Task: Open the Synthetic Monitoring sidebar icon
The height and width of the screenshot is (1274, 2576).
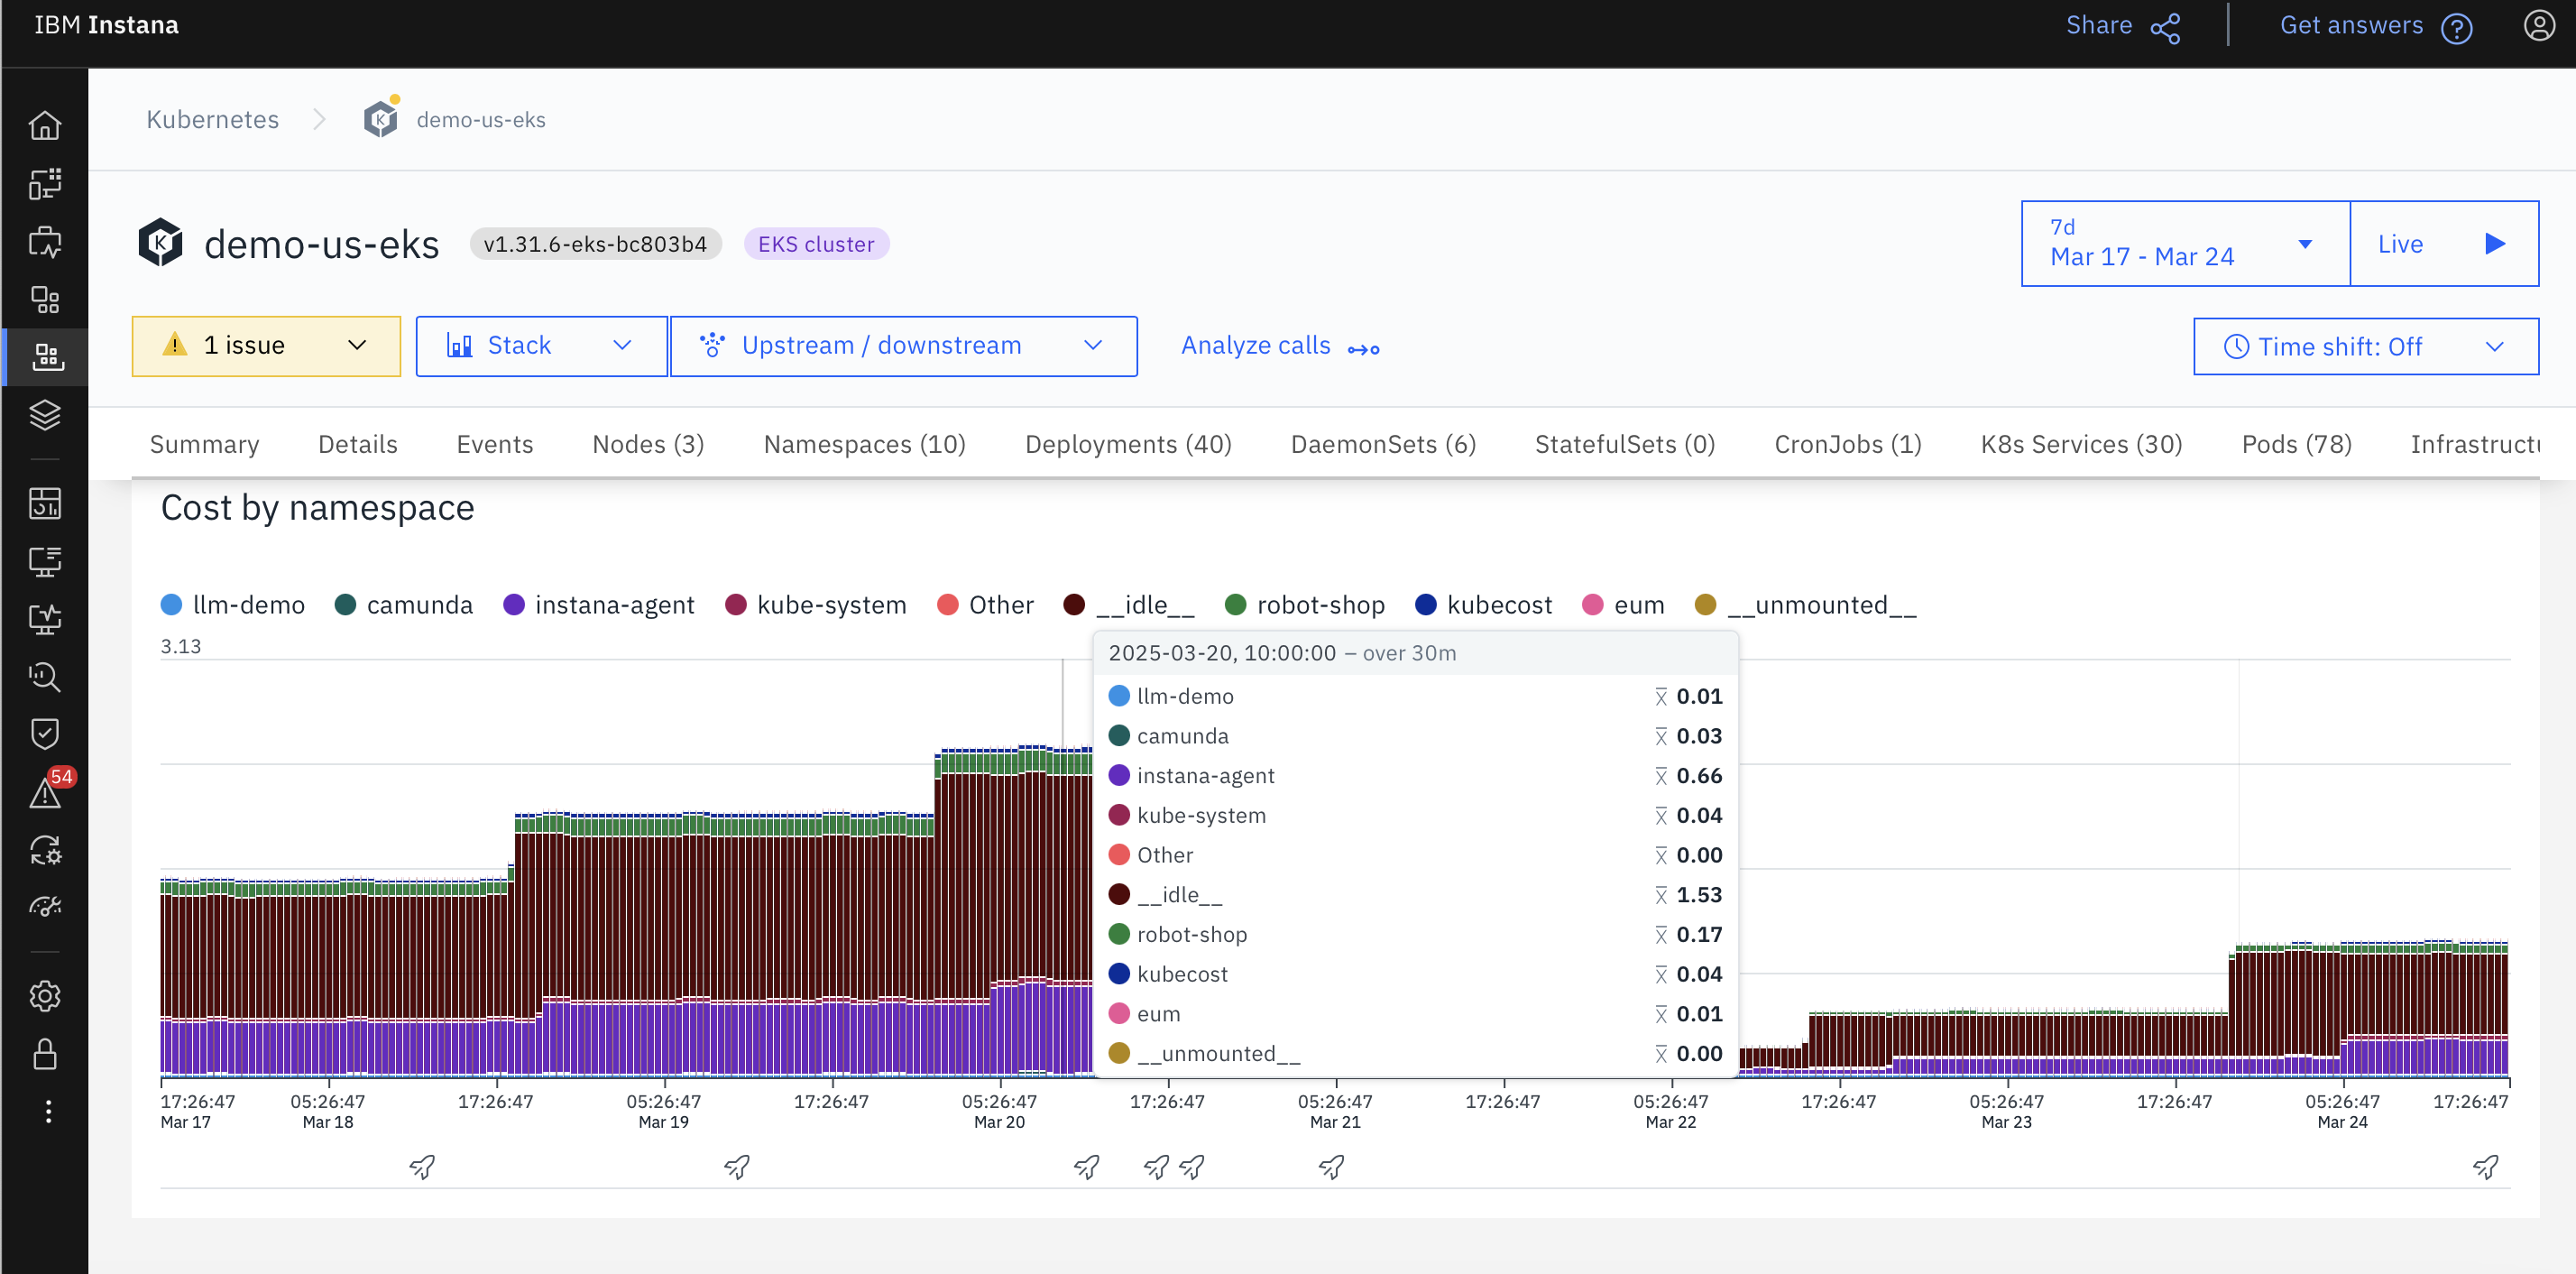Action: 46,619
